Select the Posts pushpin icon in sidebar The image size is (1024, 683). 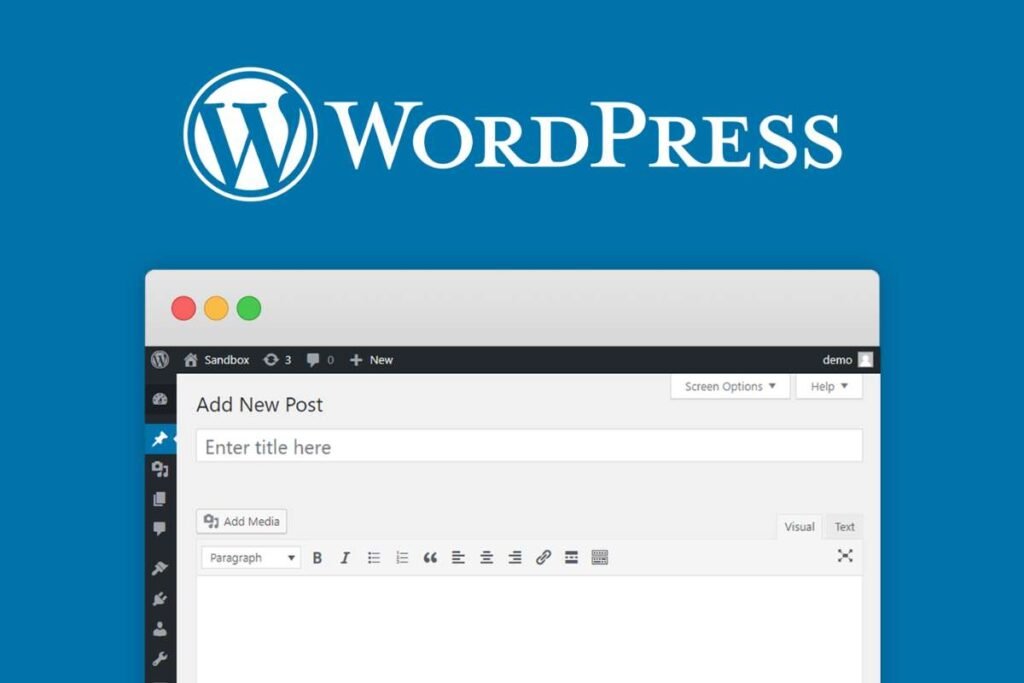click(160, 439)
